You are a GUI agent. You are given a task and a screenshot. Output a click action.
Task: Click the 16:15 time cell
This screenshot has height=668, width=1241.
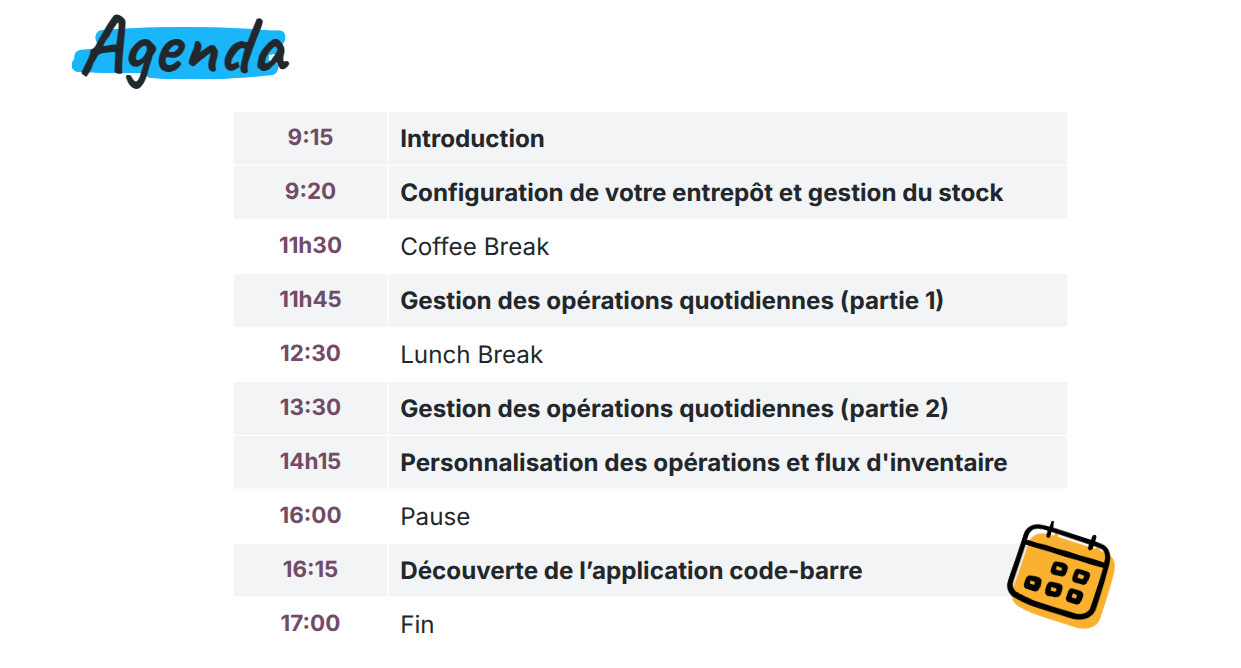tap(310, 570)
